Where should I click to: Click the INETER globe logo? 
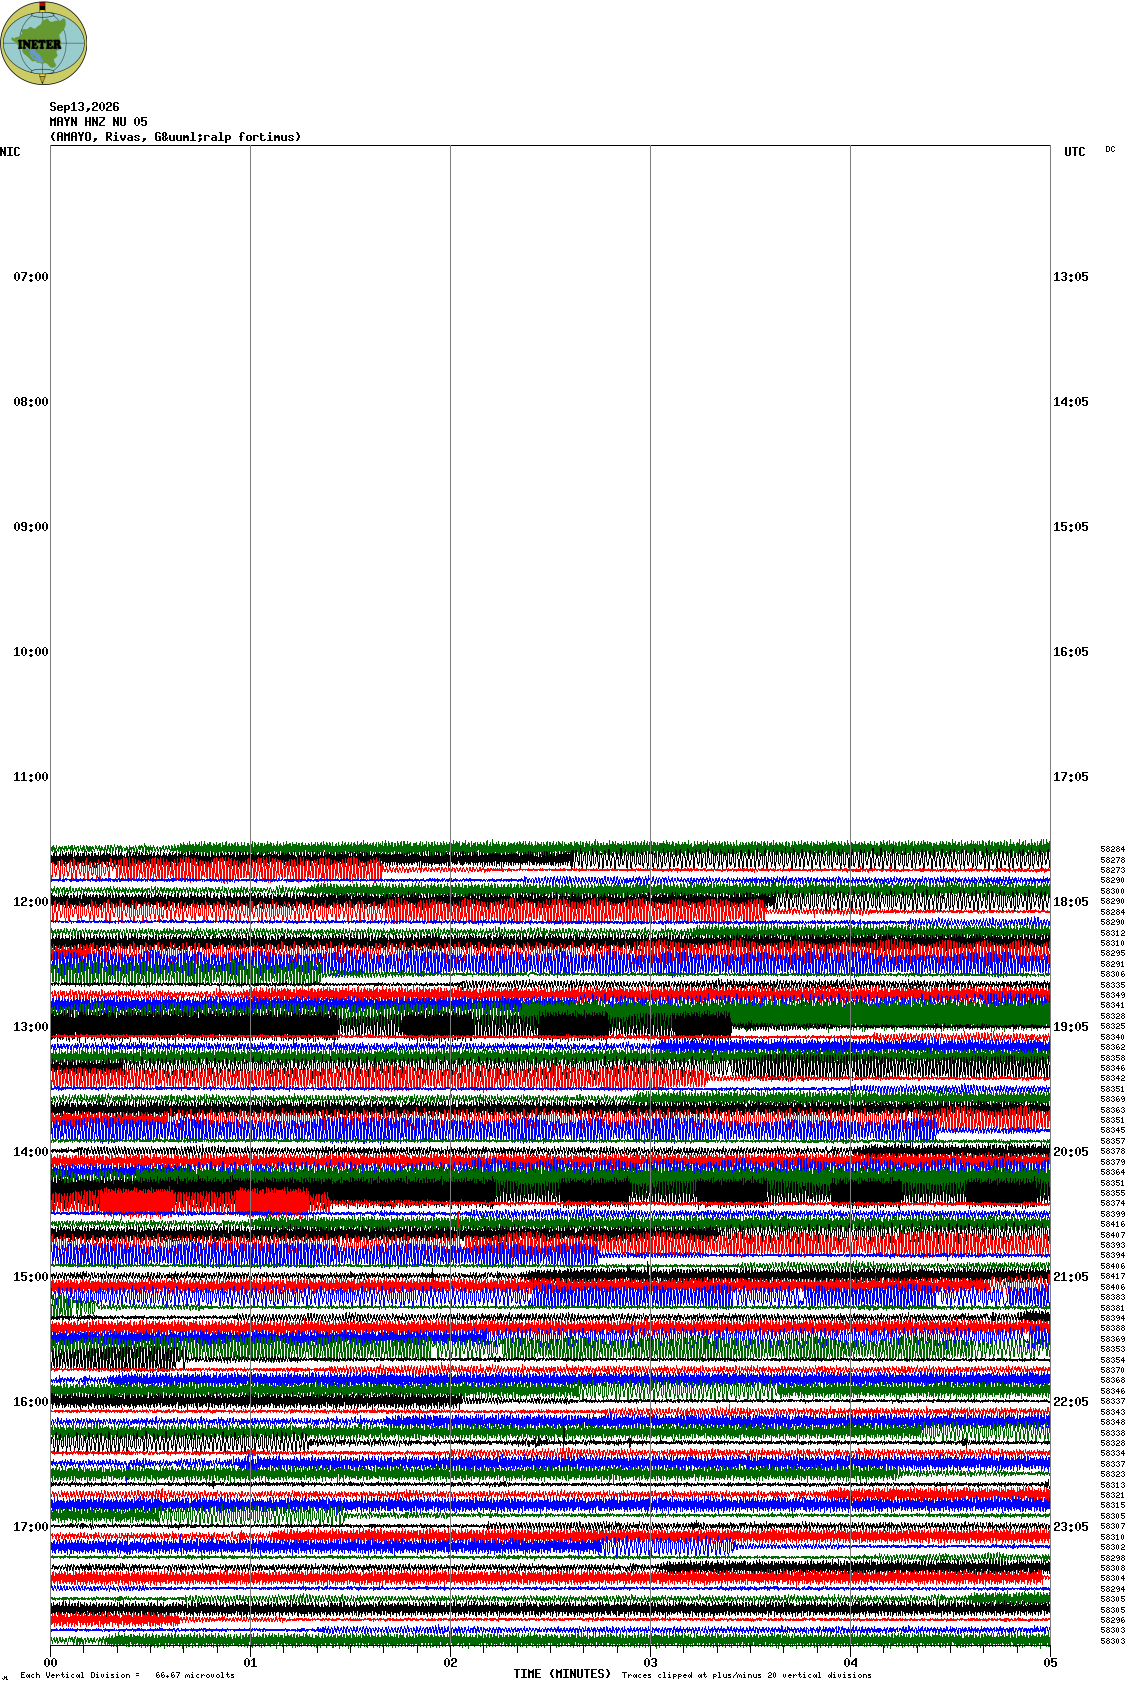[44, 43]
